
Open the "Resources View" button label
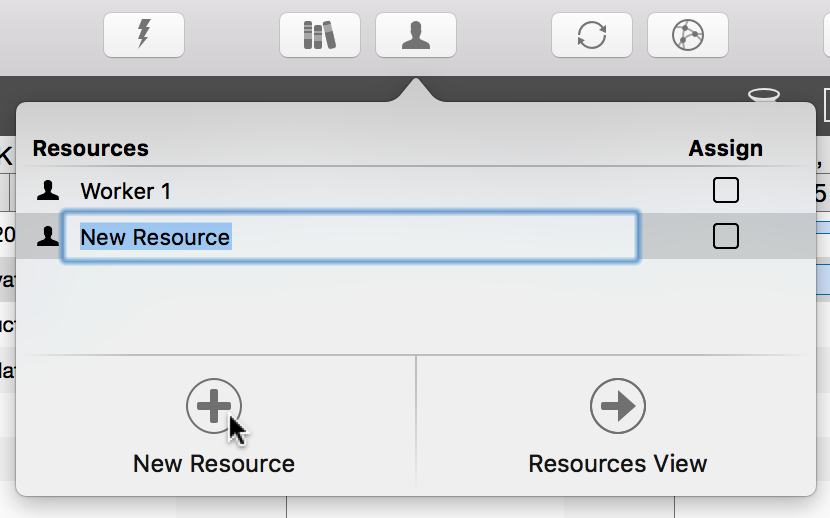pyautogui.click(x=618, y=464)
